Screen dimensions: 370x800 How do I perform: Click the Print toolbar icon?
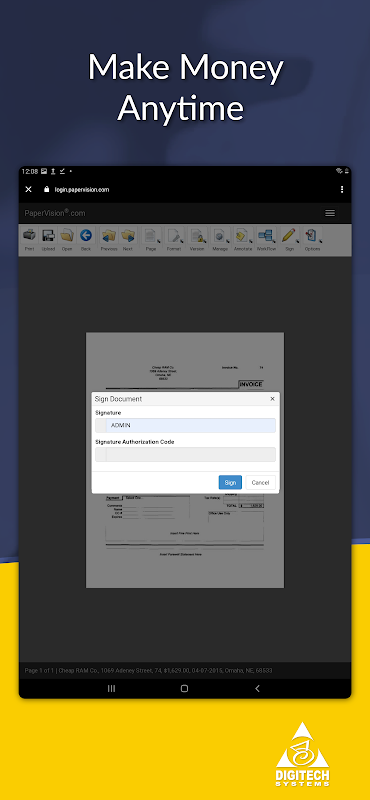tap(30, 240)
